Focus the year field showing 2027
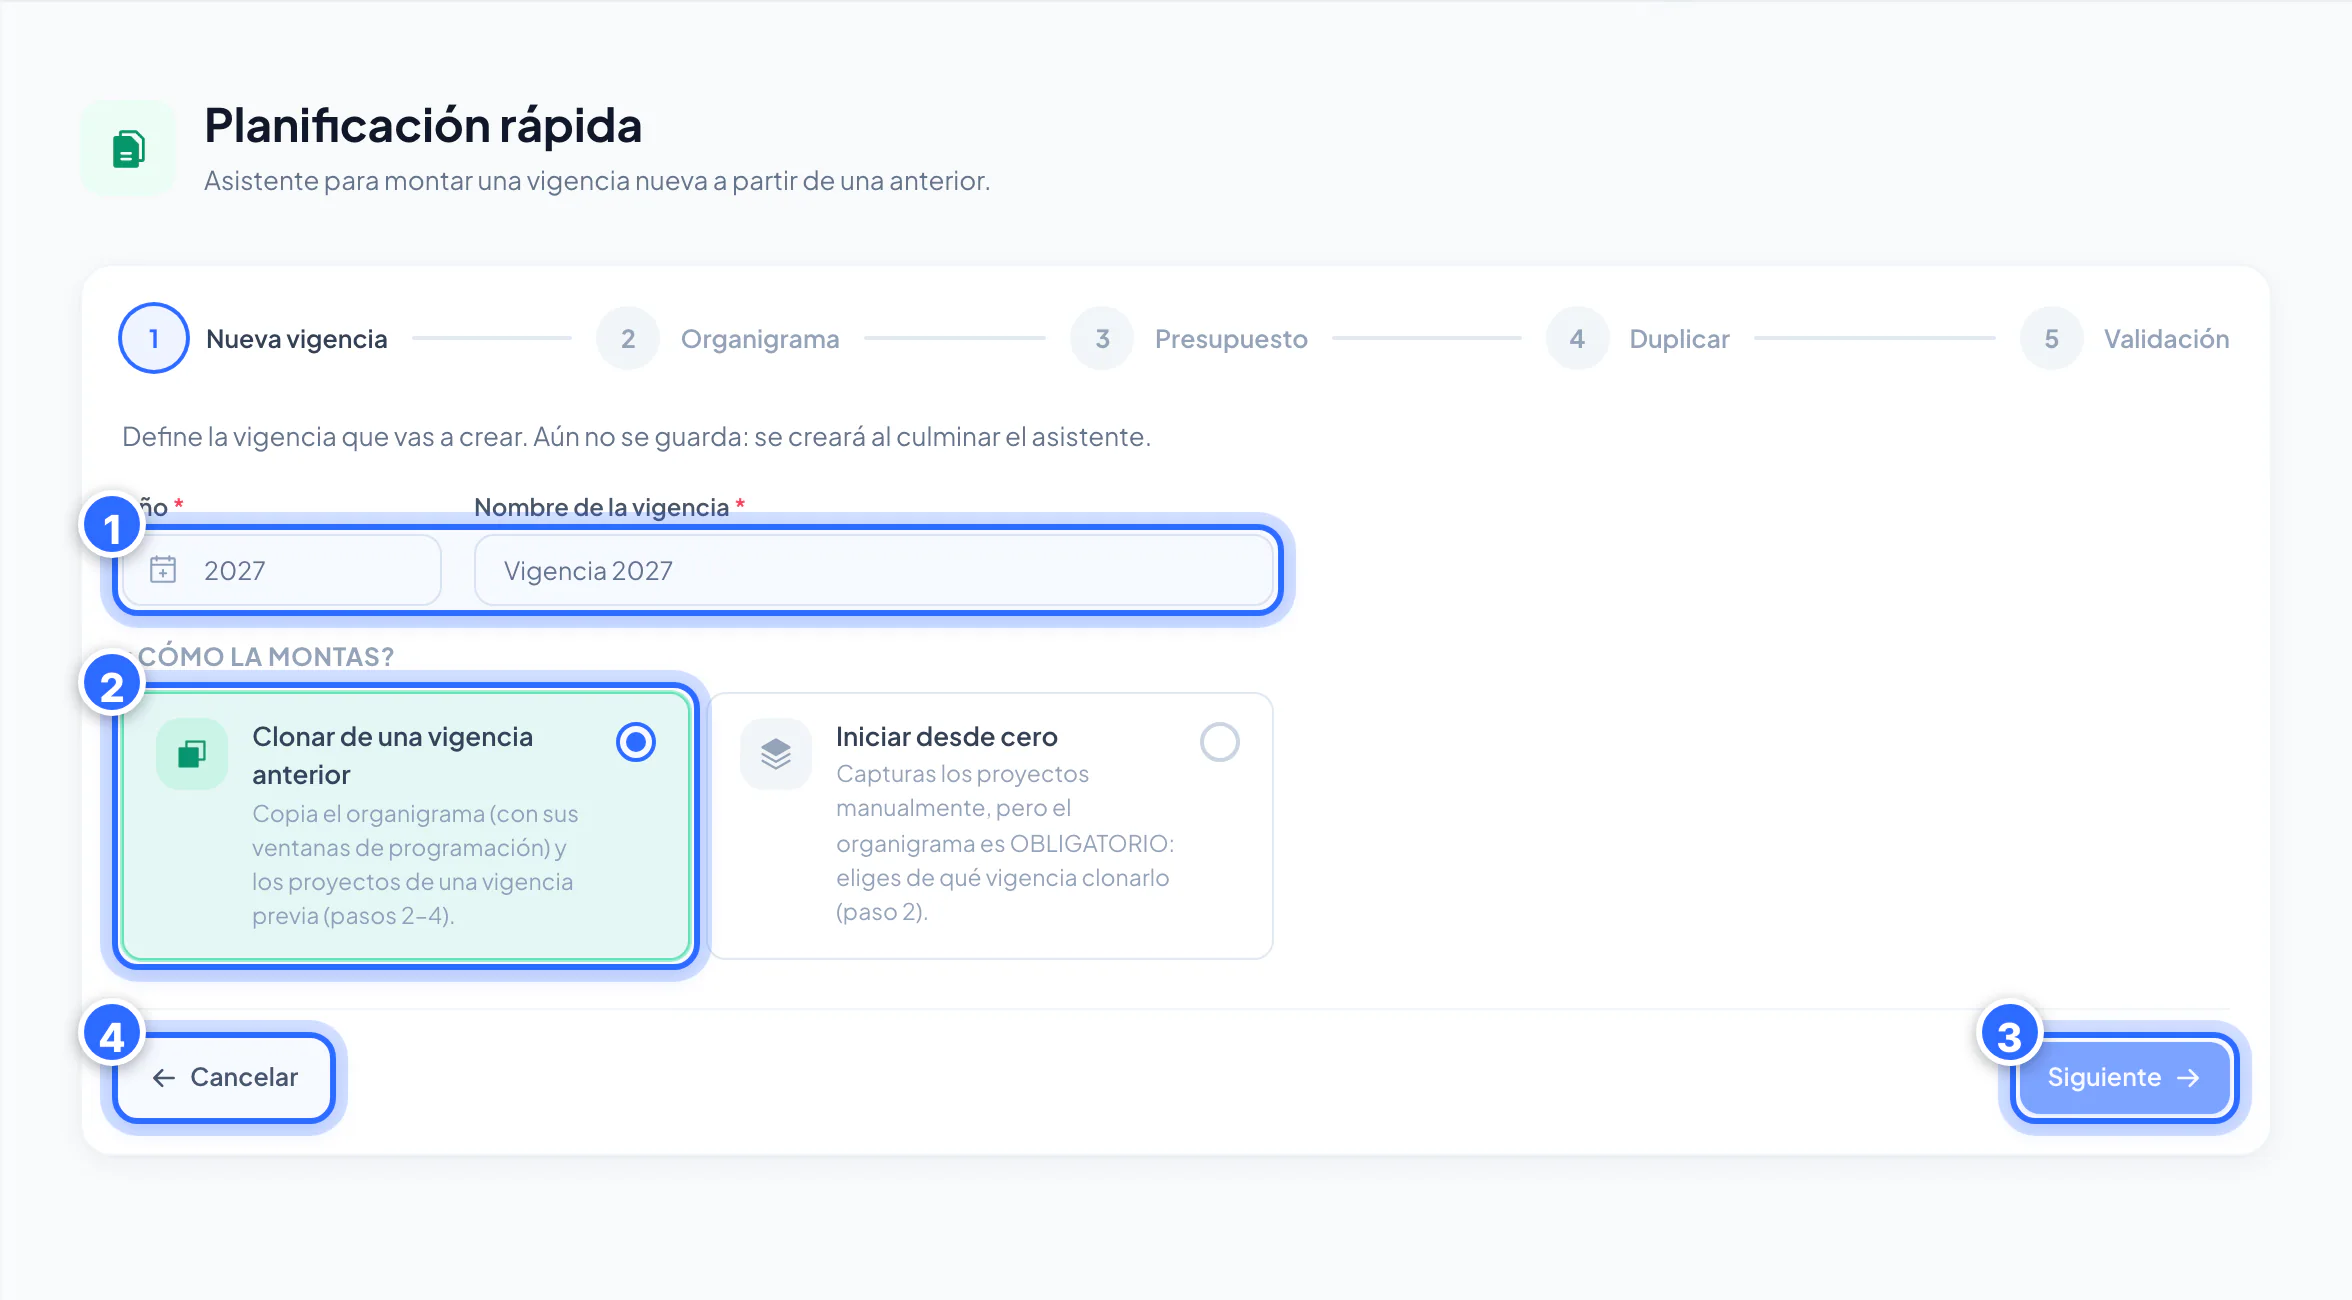This screenshot has width=2352, height=1300. click(282, 570)
